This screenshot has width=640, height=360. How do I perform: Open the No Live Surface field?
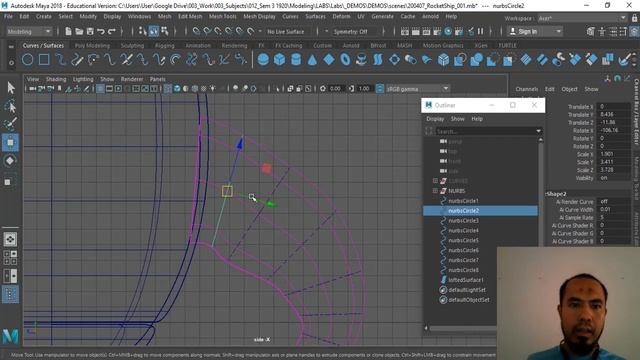click(x=286, y=31)
